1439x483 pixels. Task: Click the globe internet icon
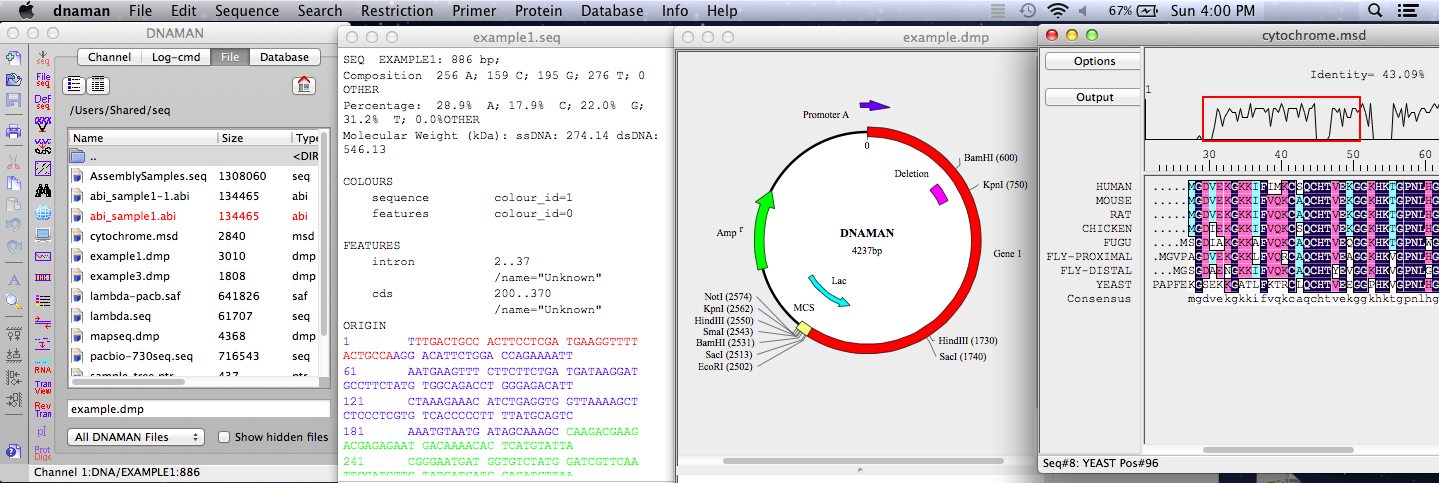43,213
